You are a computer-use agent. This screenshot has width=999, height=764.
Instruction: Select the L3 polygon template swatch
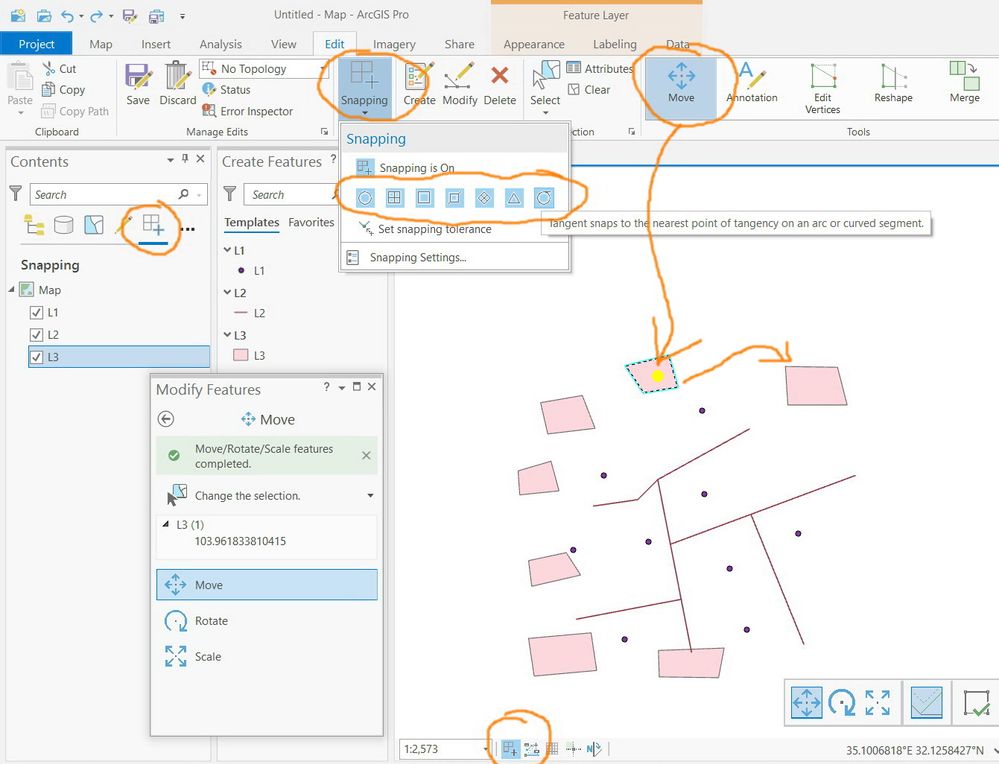(x=241, y=356)
